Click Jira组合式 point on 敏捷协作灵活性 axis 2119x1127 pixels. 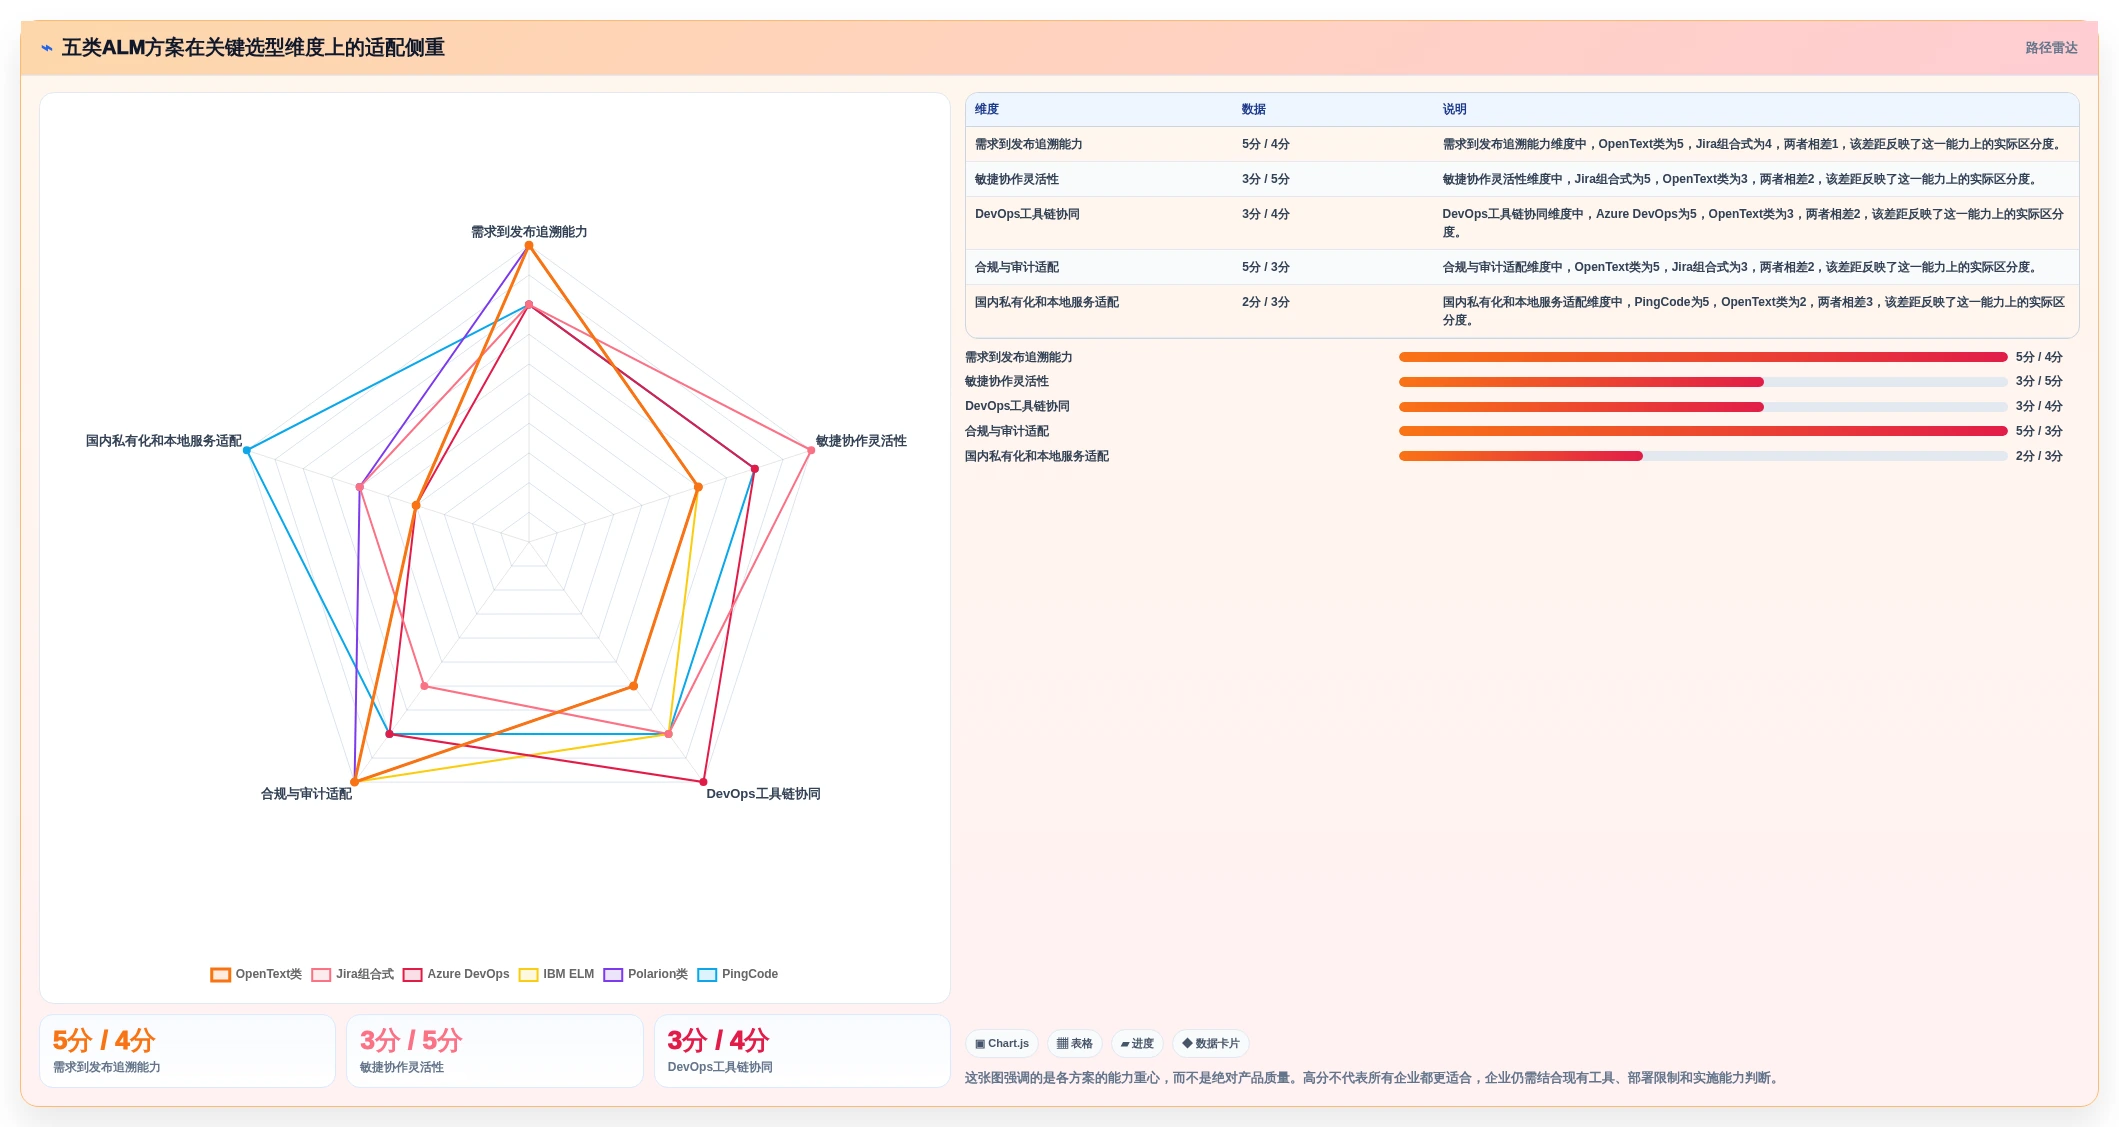point(811,450)
